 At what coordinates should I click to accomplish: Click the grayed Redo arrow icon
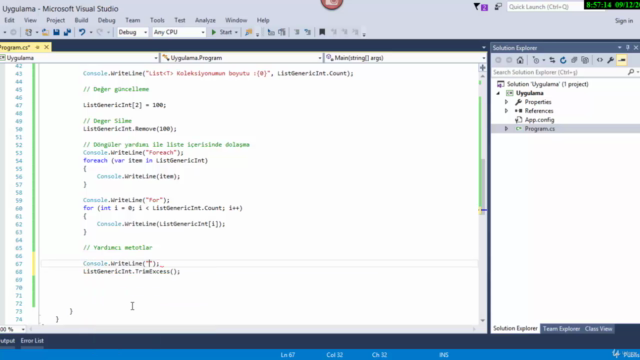click(100, 32)
